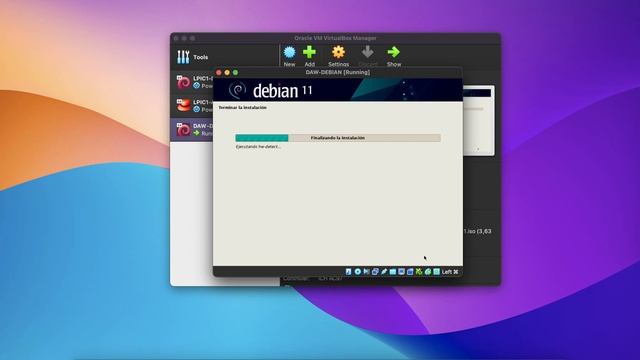The height and width of the screenshot is (360, 640).
Task: Click the audio indicator in VM status bar
Action: click(x=367, y=271)
